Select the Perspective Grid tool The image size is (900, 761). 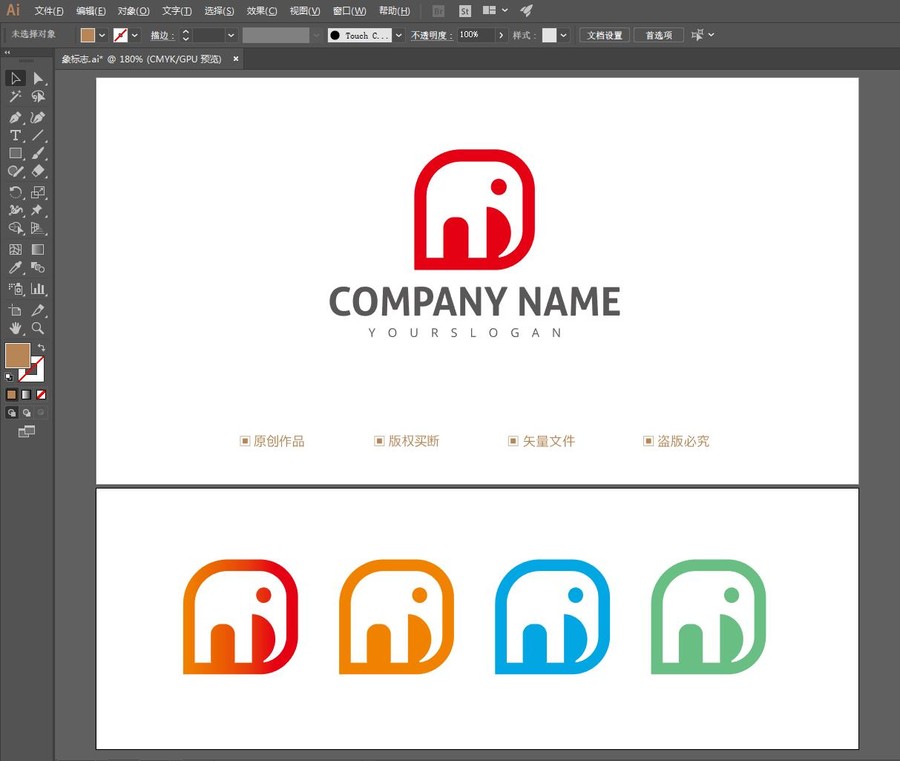point(38,228)
